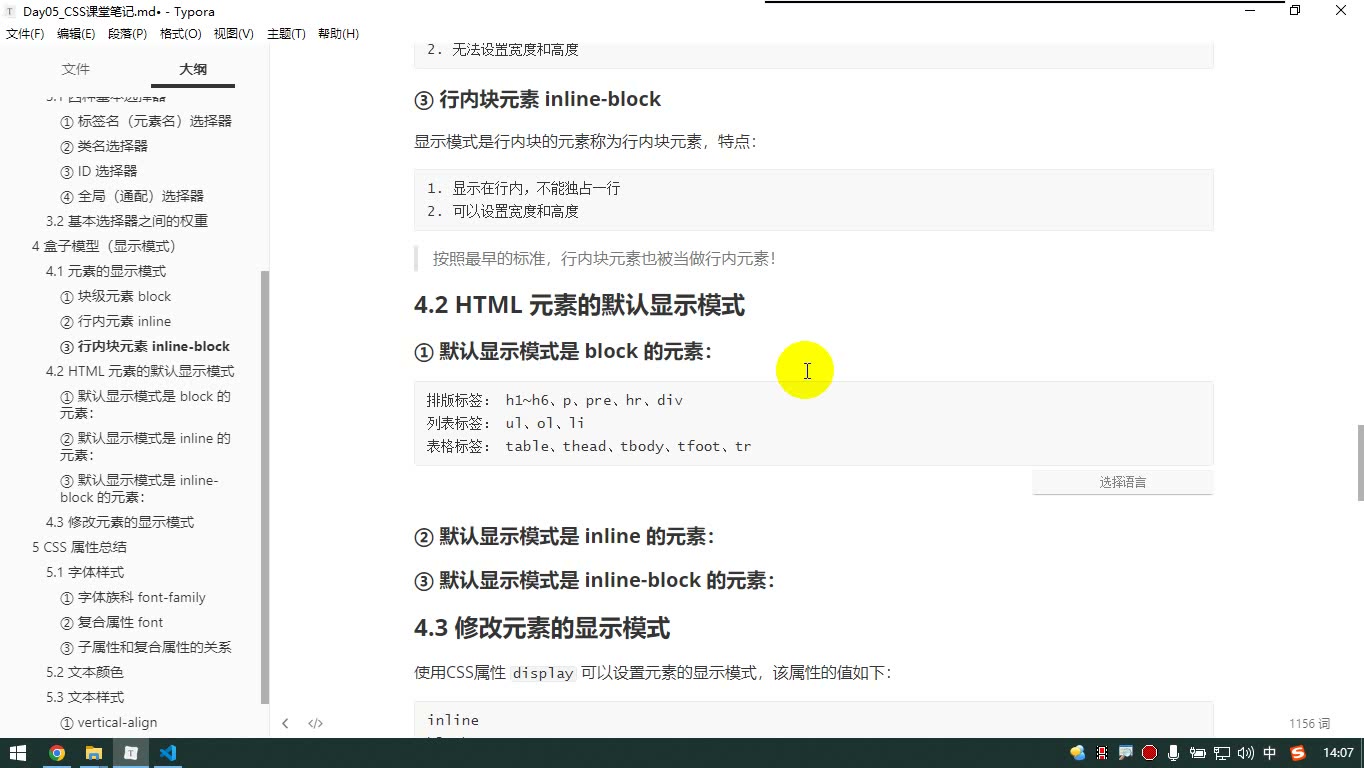Open the 文件(F) menu
Image resolution: width=1364 pixels, height=768 pixels.
coord(25,34)
